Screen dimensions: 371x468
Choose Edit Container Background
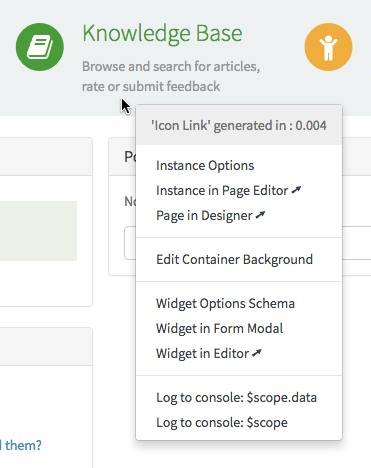(234, 260)
